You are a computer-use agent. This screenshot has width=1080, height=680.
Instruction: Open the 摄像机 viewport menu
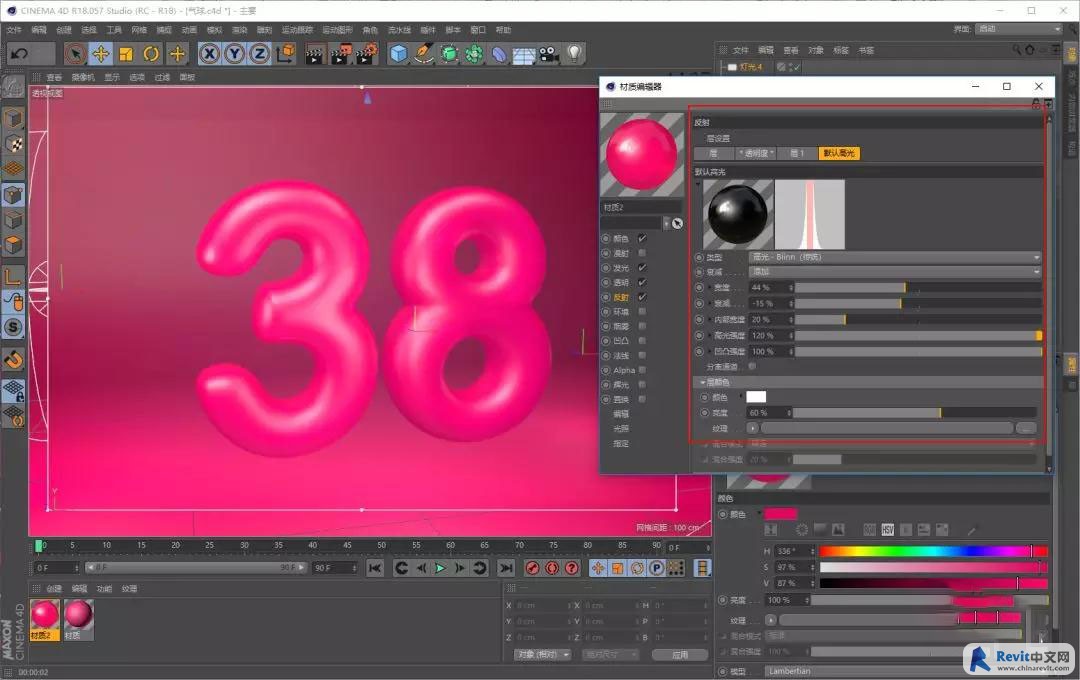(x=83, y=77)
